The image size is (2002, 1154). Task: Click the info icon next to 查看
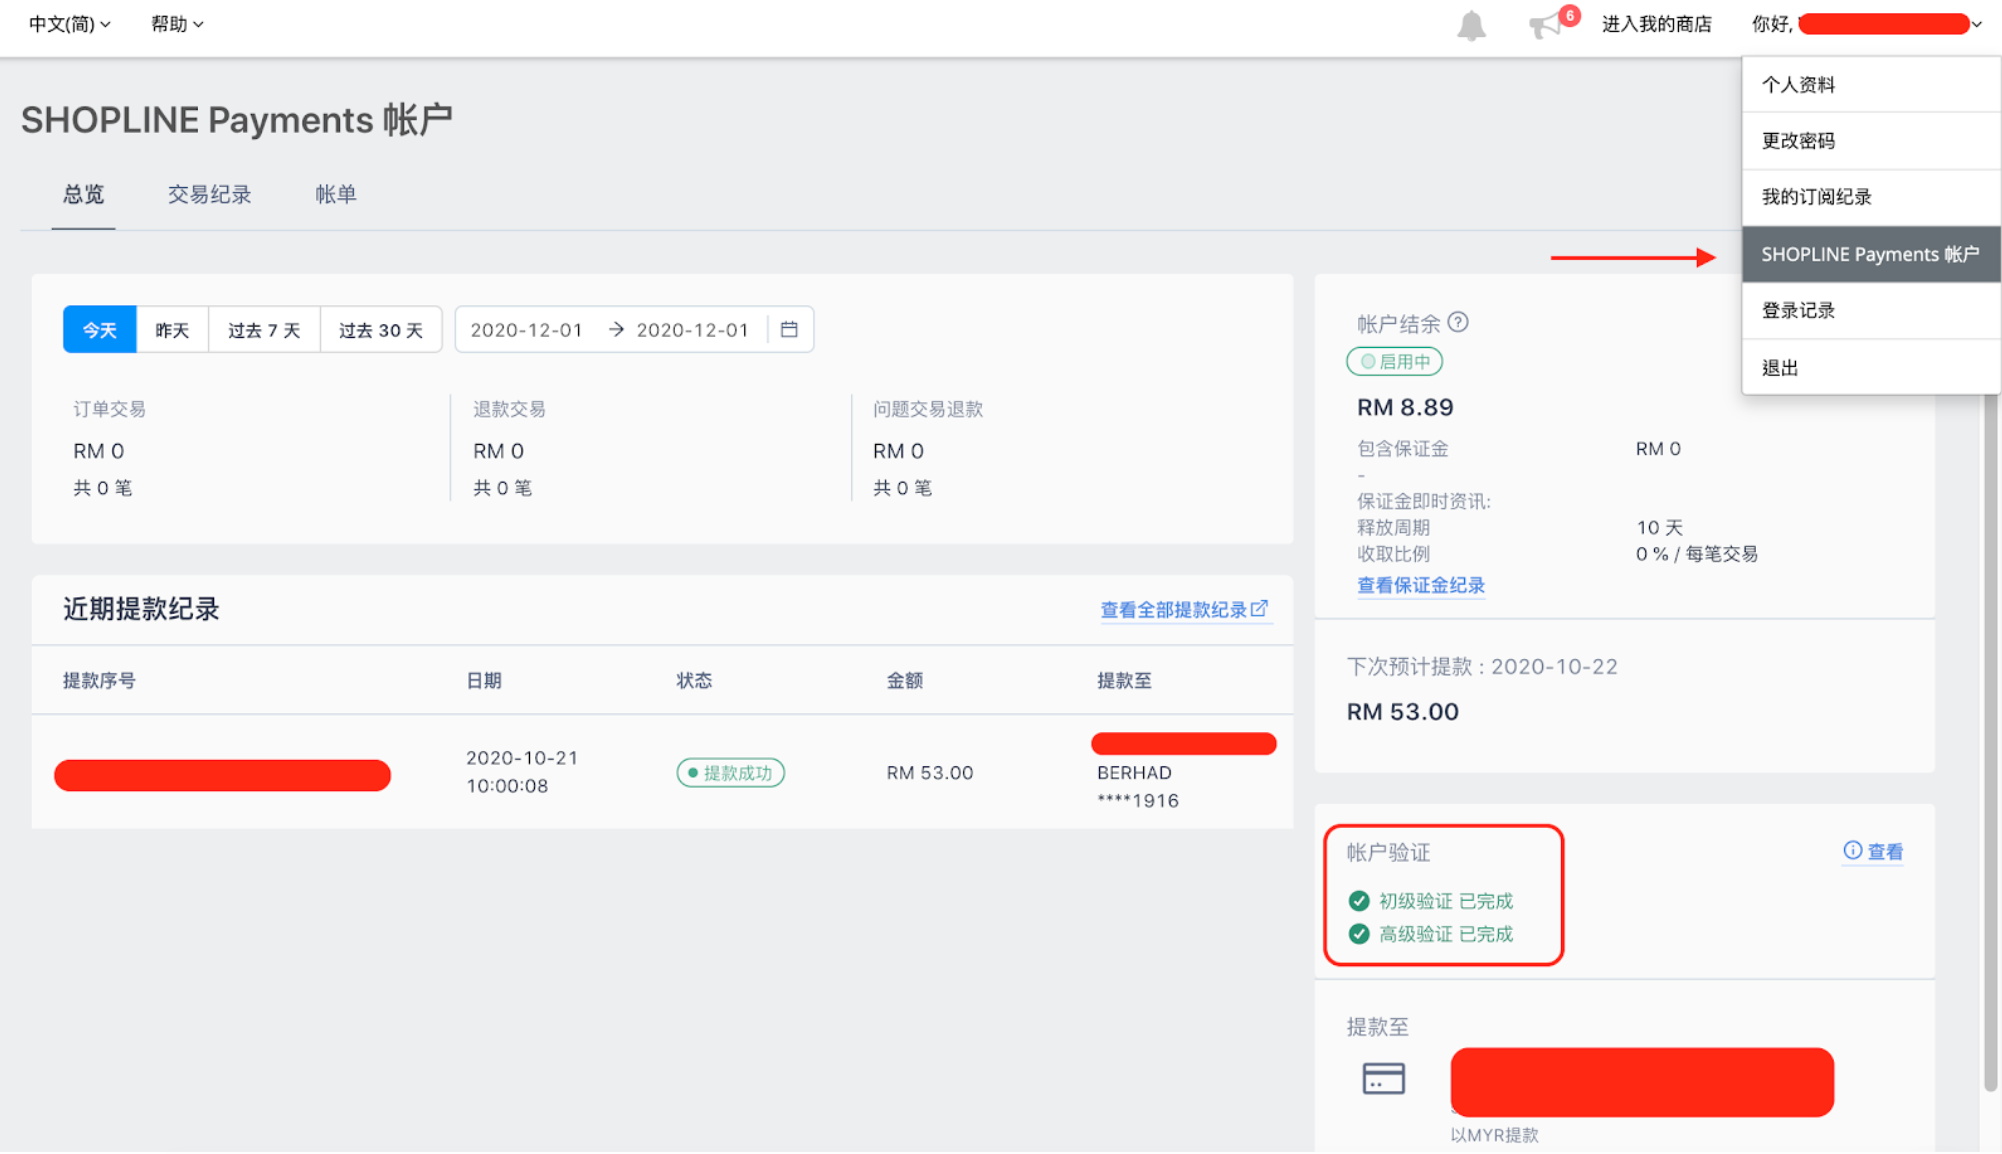(x=1852, y=850)
